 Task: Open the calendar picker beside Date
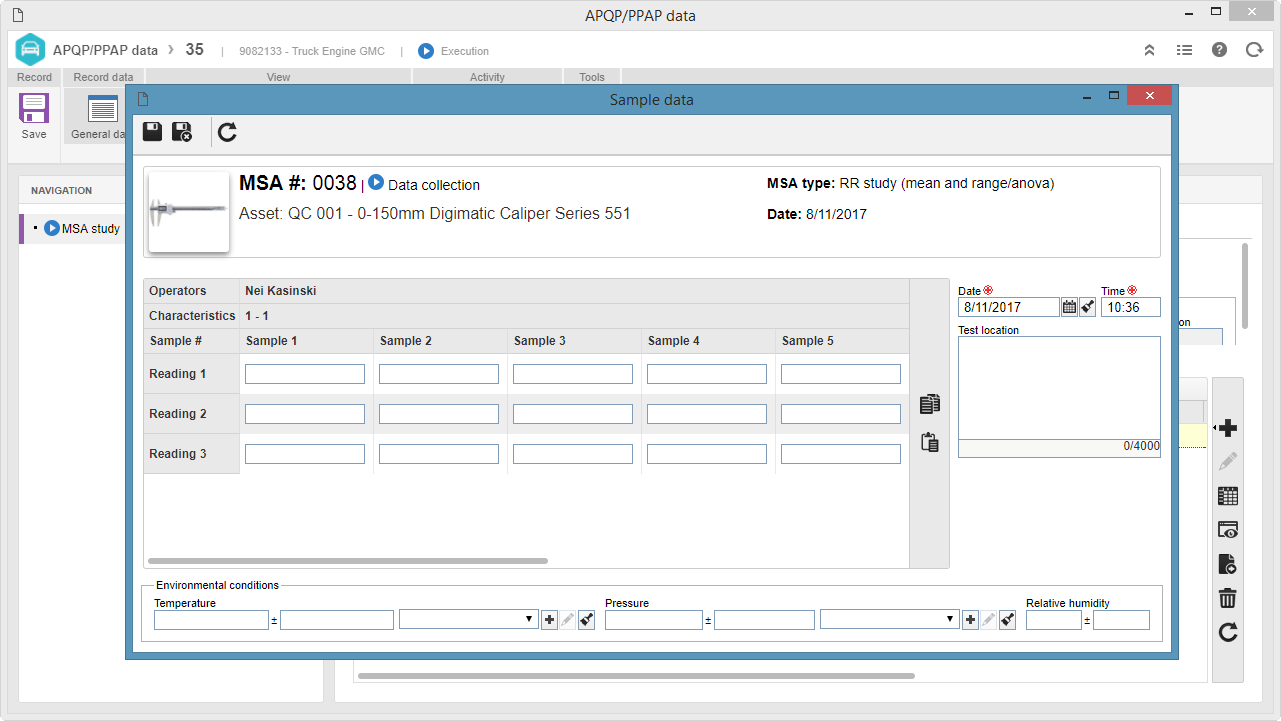[x=1069, y=307]
